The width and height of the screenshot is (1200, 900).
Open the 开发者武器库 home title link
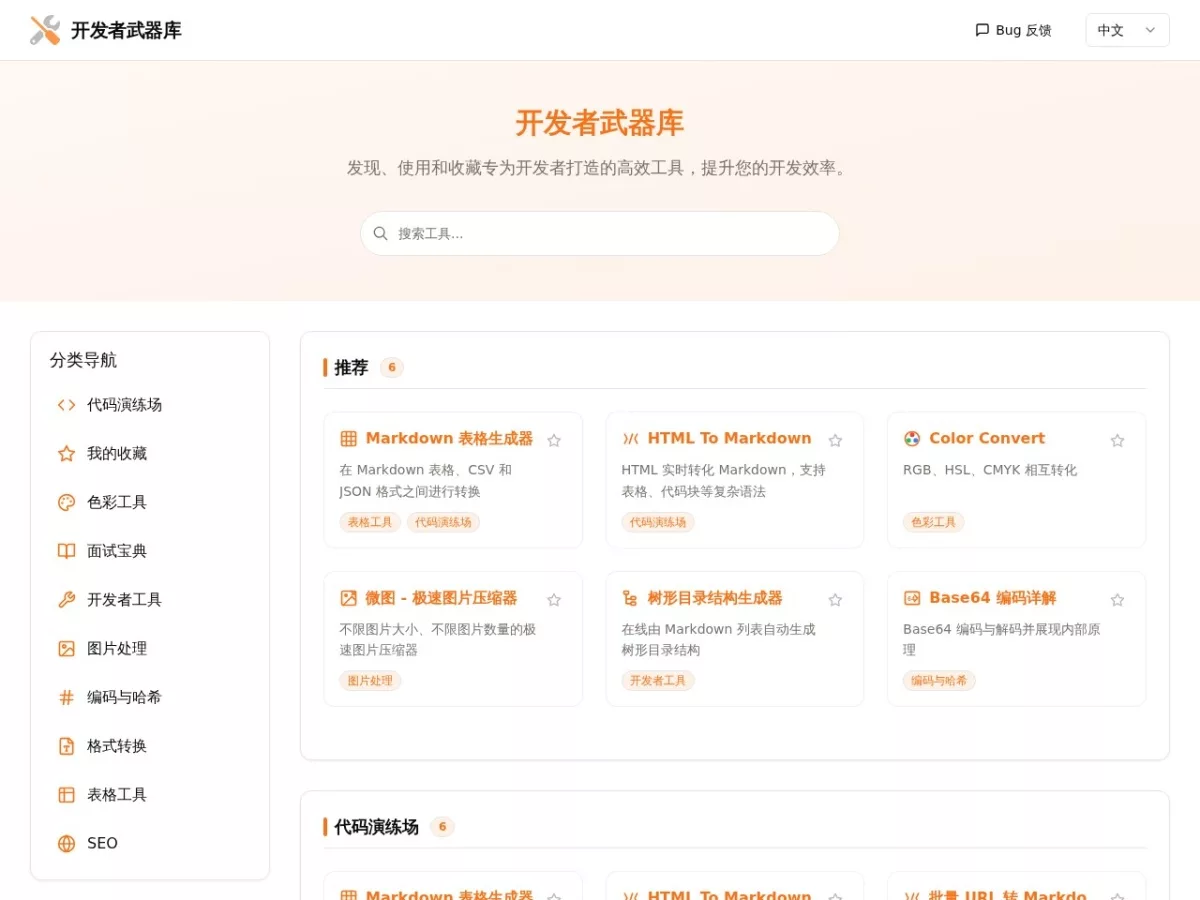pyautogui.click(x=126, y=30)
